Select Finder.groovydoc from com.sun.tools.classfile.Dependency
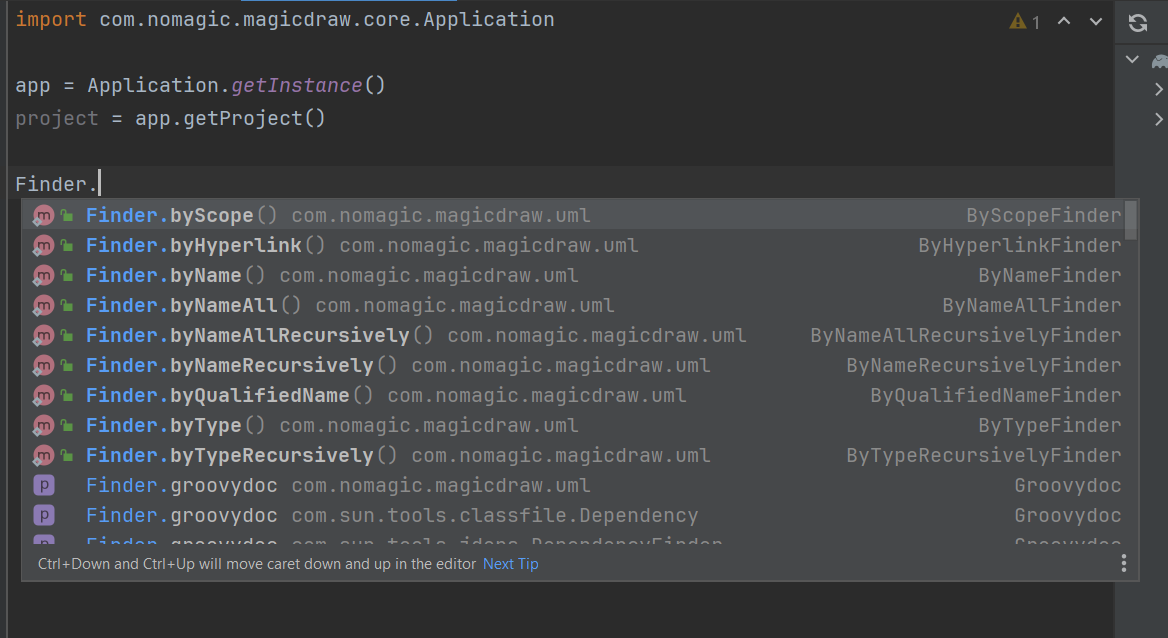 571,516
